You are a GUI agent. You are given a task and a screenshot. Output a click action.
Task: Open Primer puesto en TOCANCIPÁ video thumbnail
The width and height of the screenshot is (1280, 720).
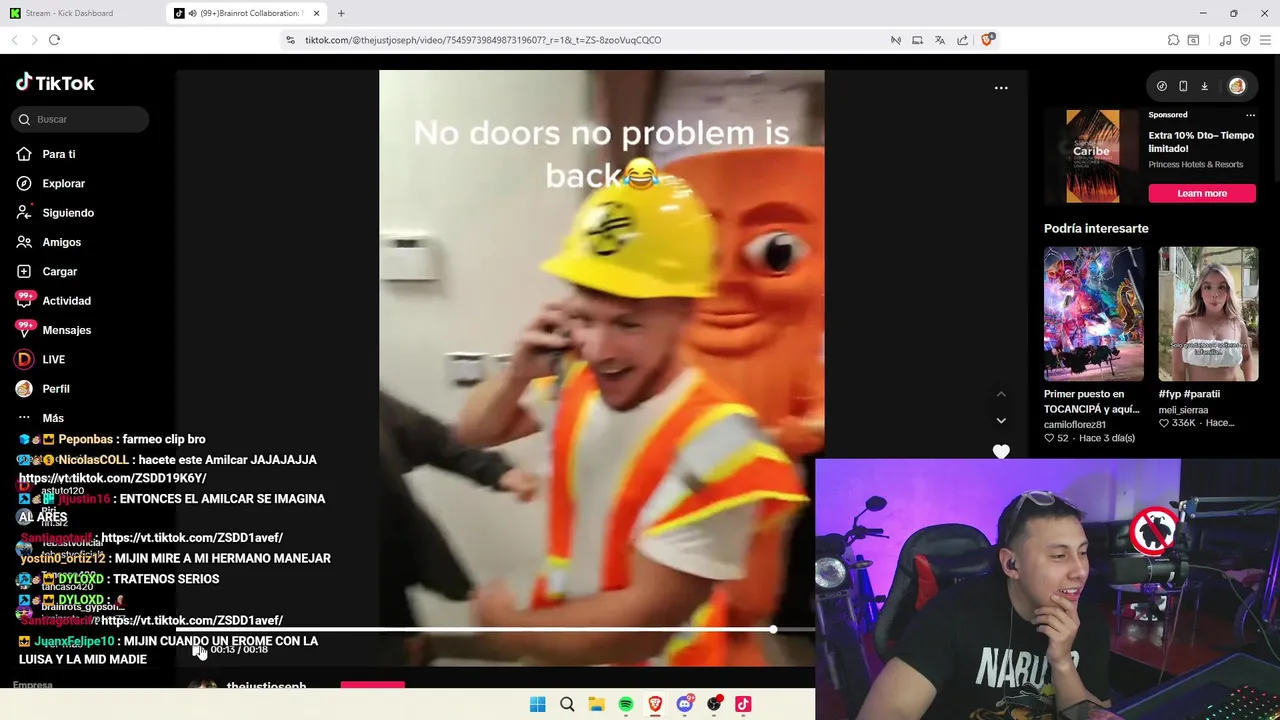[1094, 314]
